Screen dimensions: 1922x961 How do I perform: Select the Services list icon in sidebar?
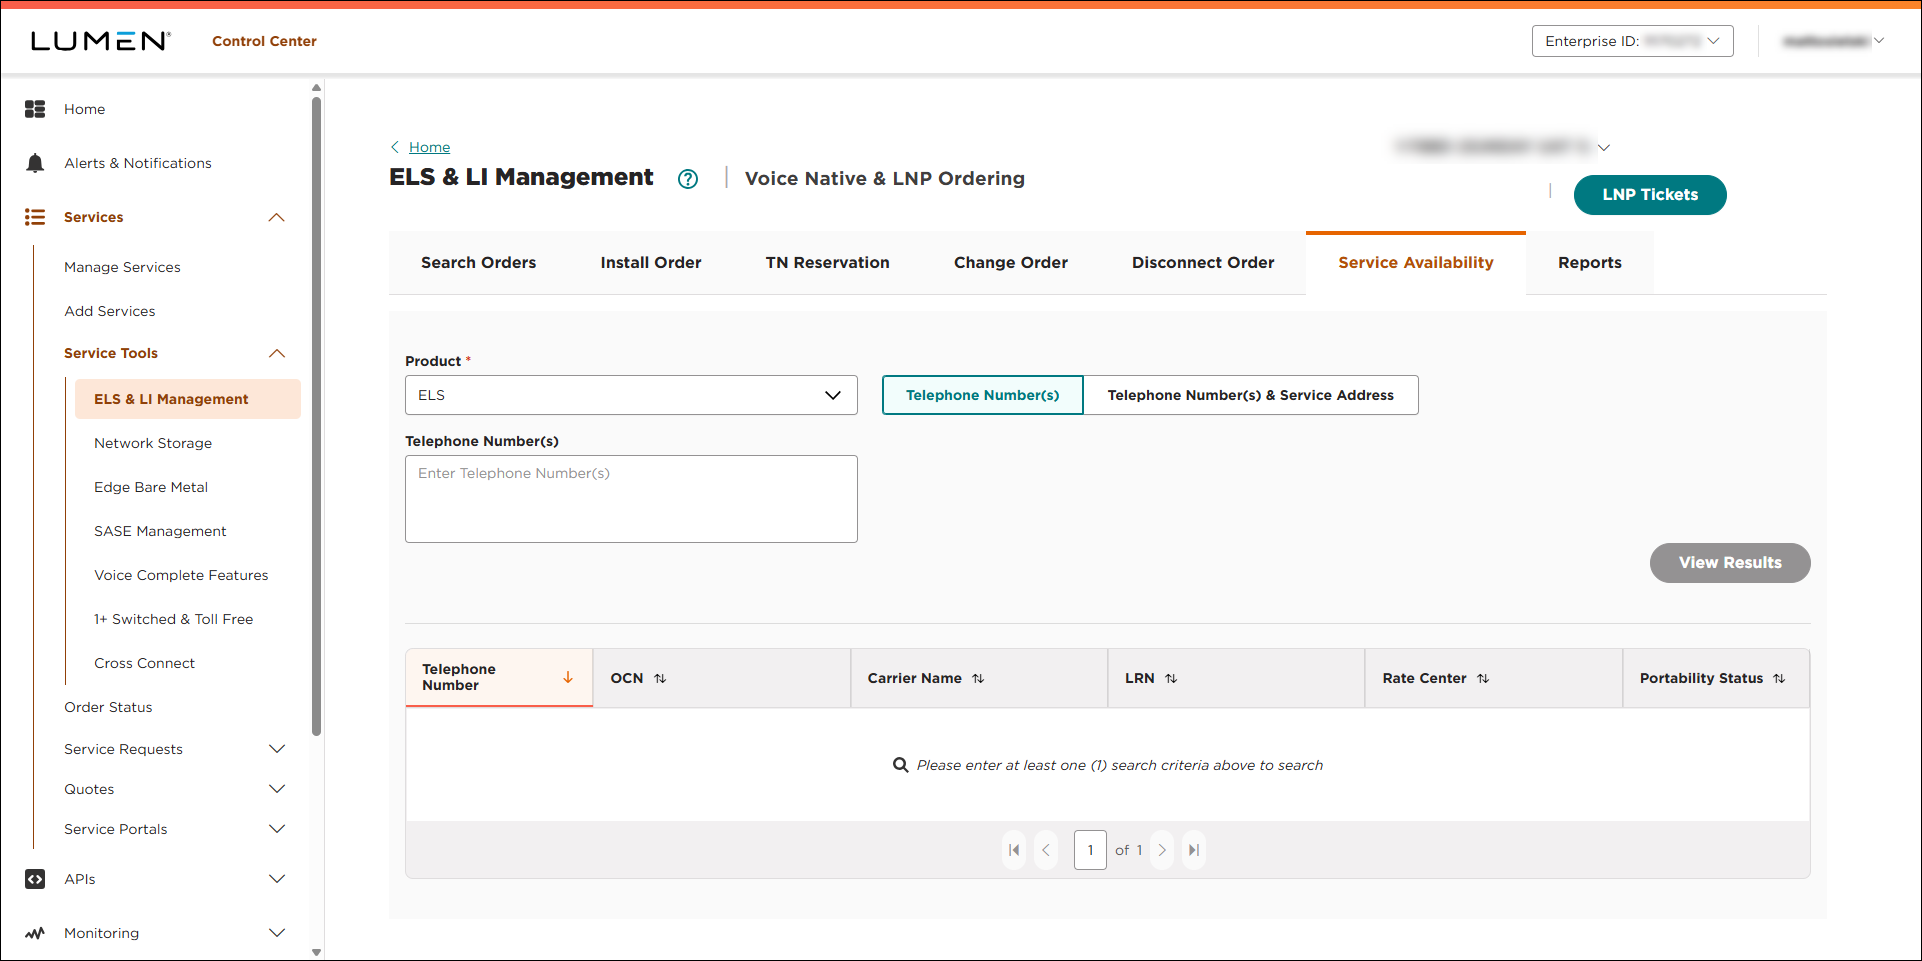[x=35, y=217]
